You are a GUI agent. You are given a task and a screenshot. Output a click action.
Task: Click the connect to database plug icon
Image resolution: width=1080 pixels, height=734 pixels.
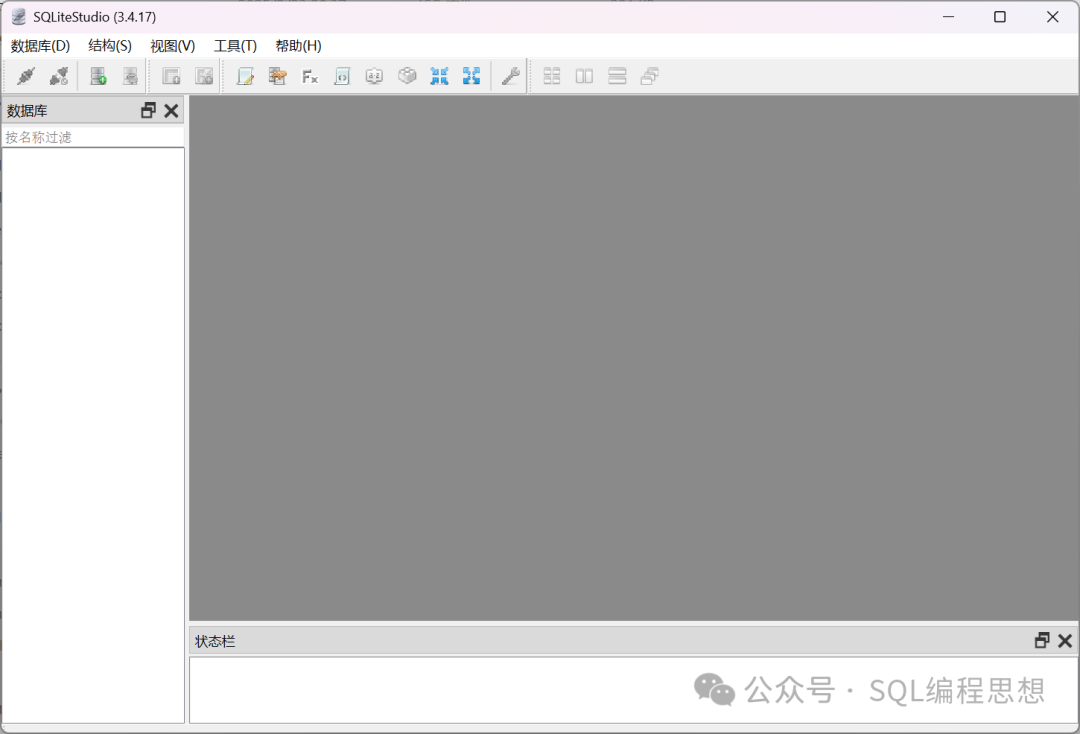26,76
